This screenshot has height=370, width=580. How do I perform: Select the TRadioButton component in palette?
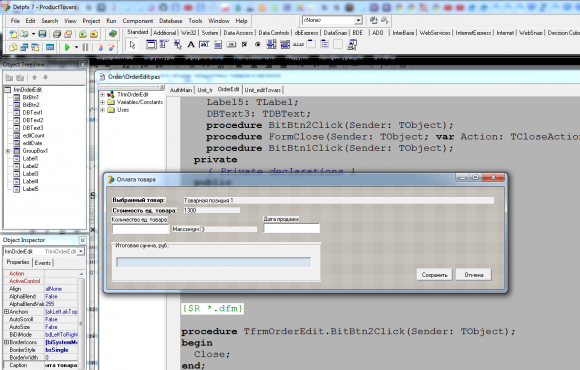point(258,45)
